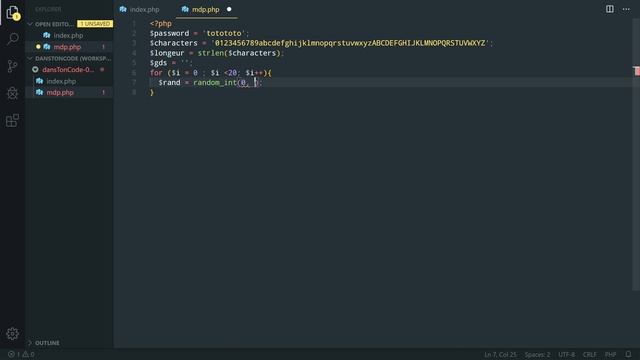Change line endings via CRLF

[590, 354]
